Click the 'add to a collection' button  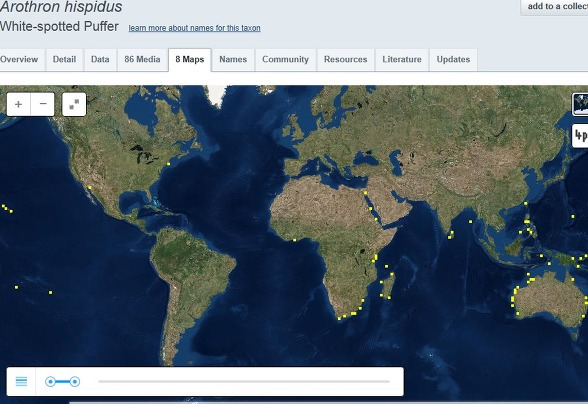click(554, 7)
